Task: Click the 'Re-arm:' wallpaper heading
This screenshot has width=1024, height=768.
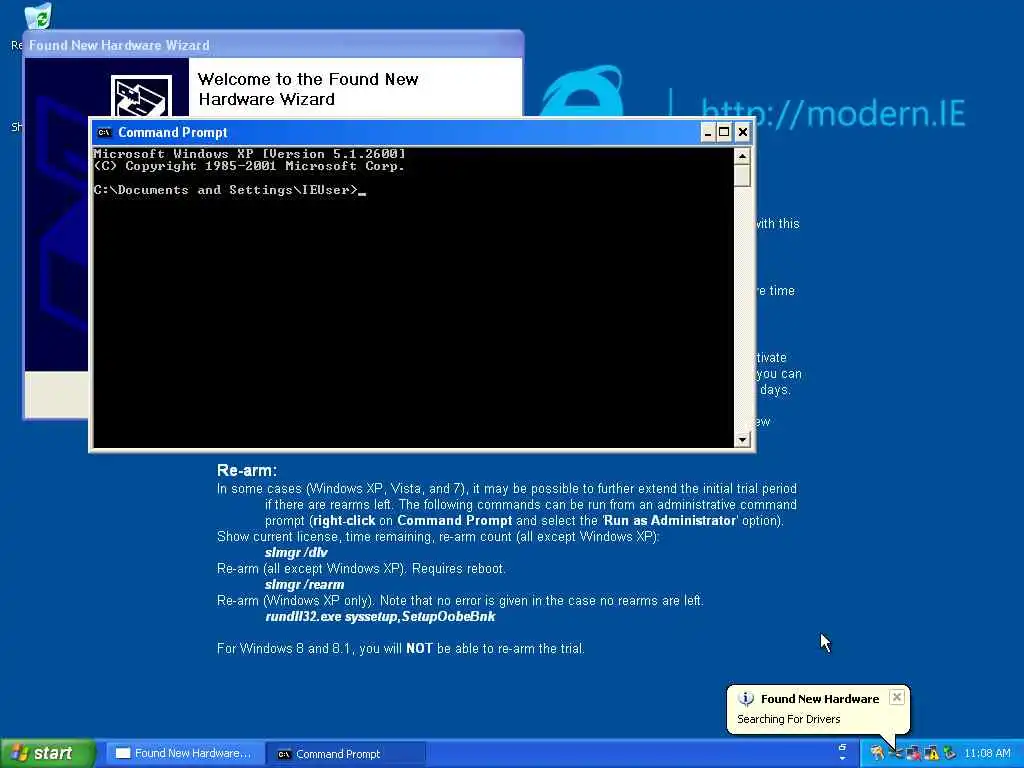Action: click(x=247, y=470)
